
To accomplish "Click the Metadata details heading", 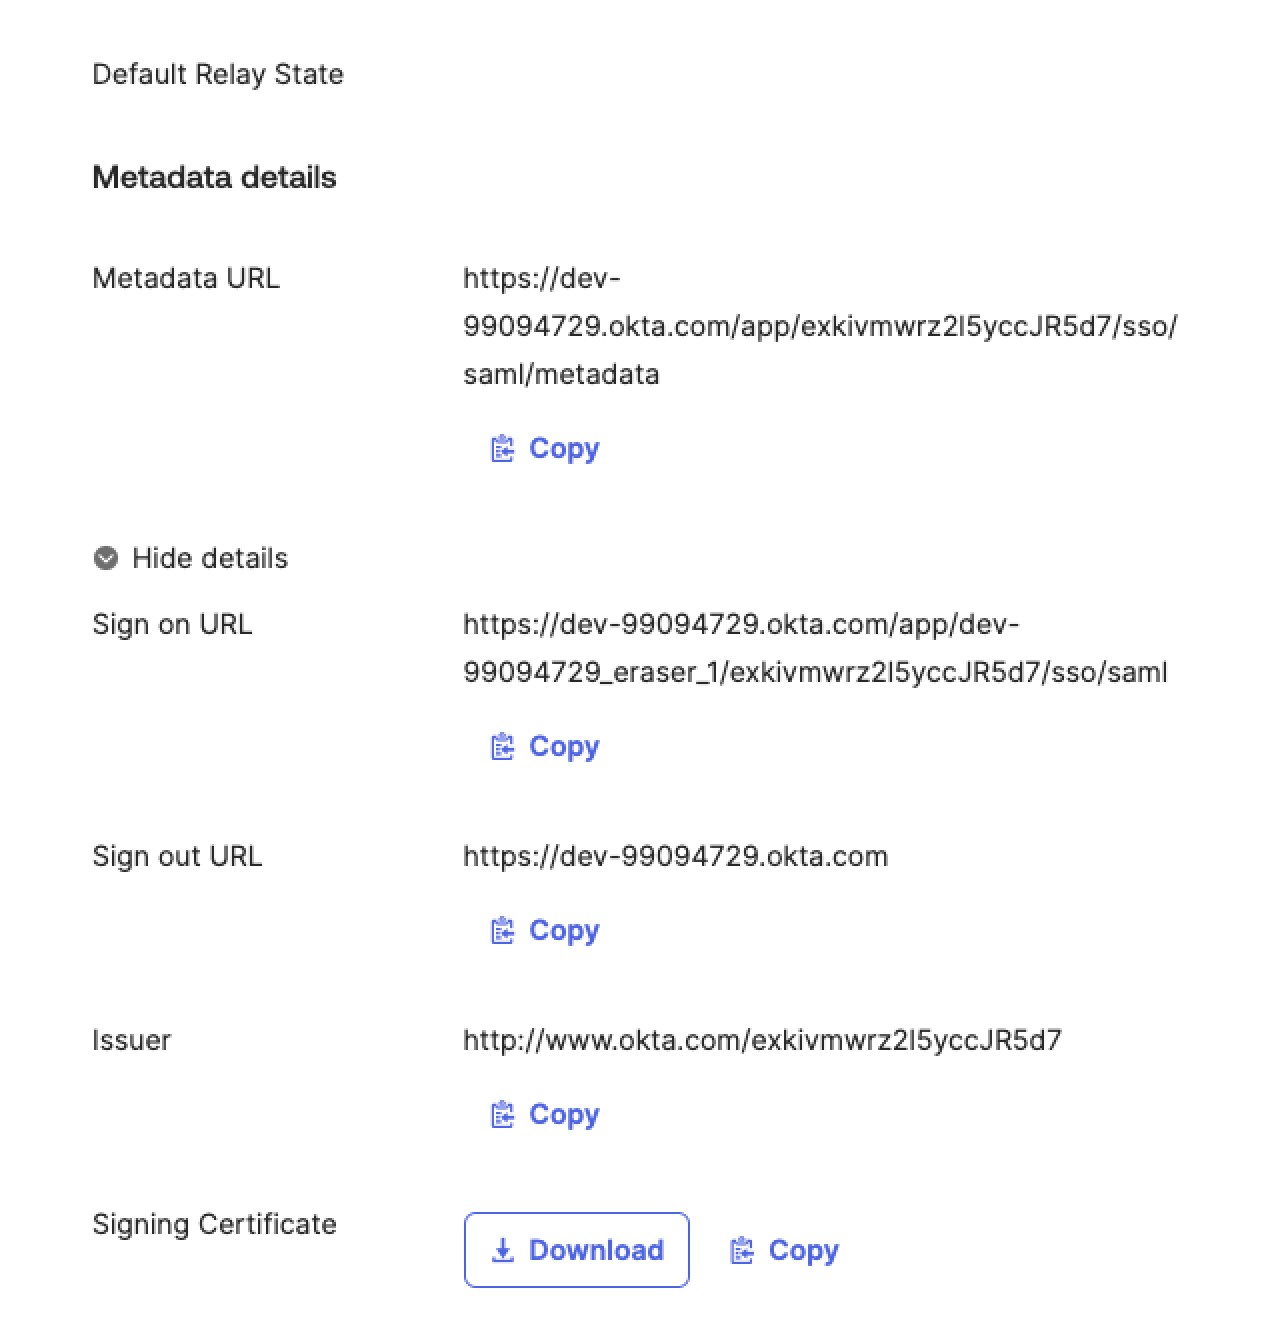I will pos(214,177).
